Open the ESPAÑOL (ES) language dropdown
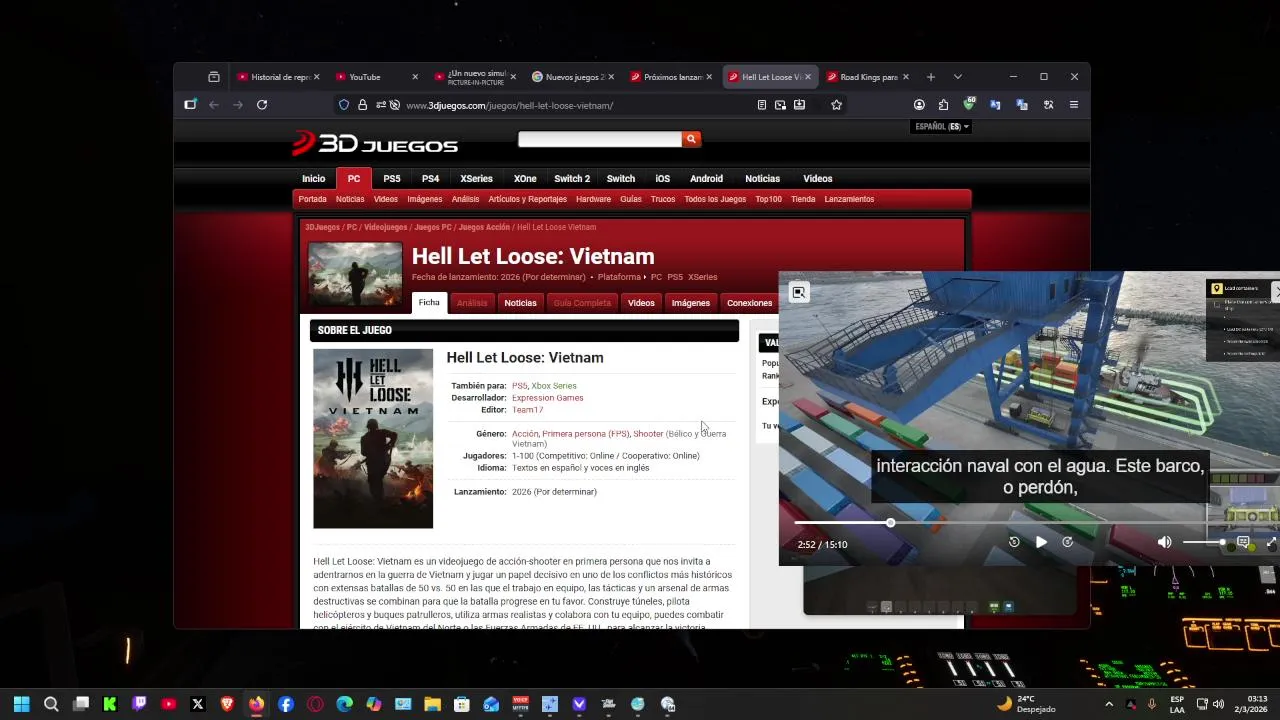 (x=942, y=127)
